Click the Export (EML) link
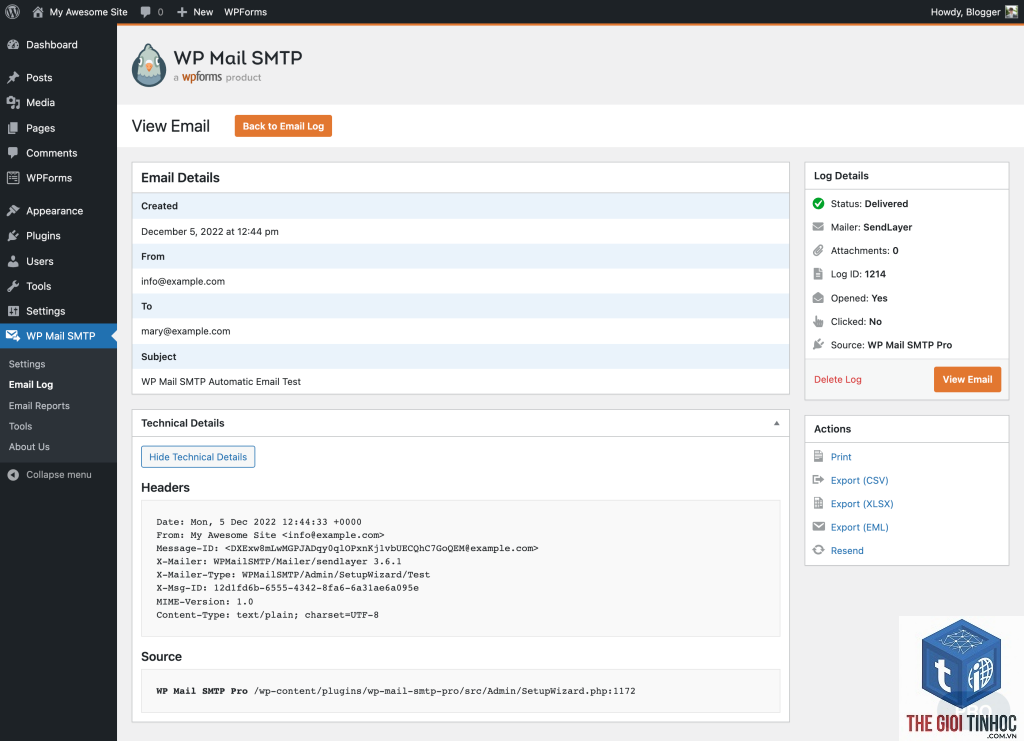The height and width of the screenshot is (741, 1024). coord(859,528)
